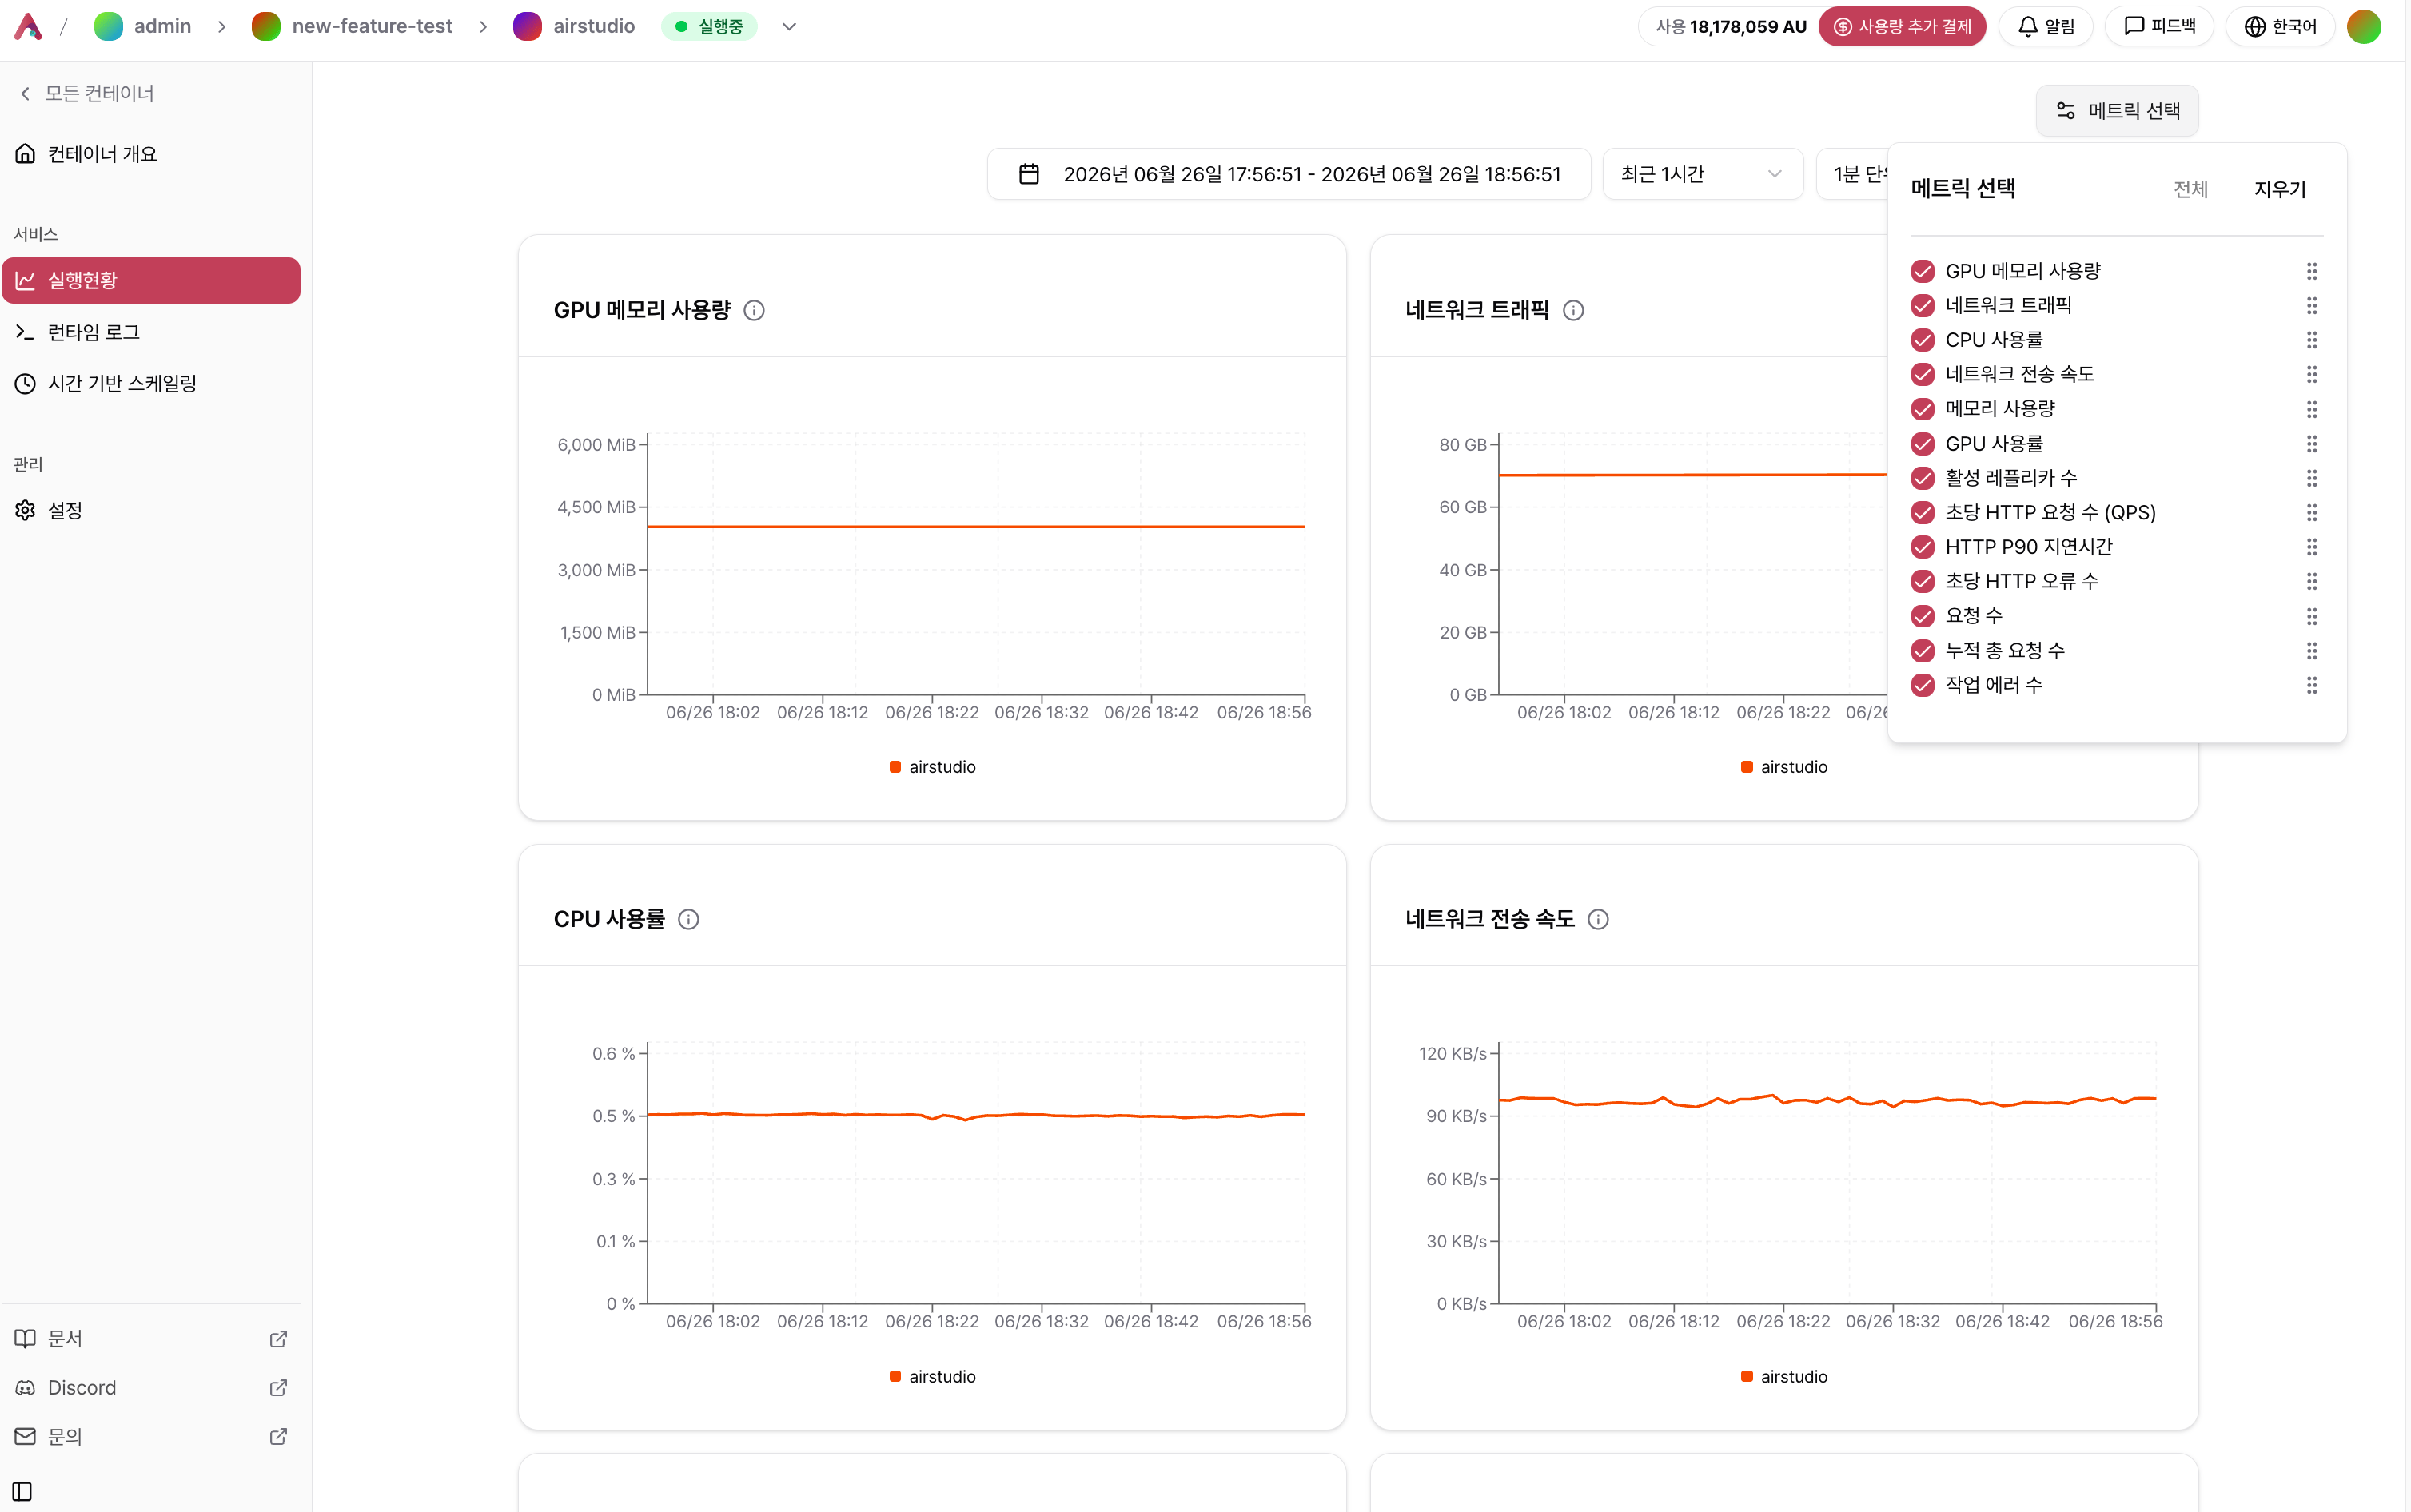The image size is (2411, 1512).
Task: Expand the container status dropdown chevron
Action: point(789,27)
